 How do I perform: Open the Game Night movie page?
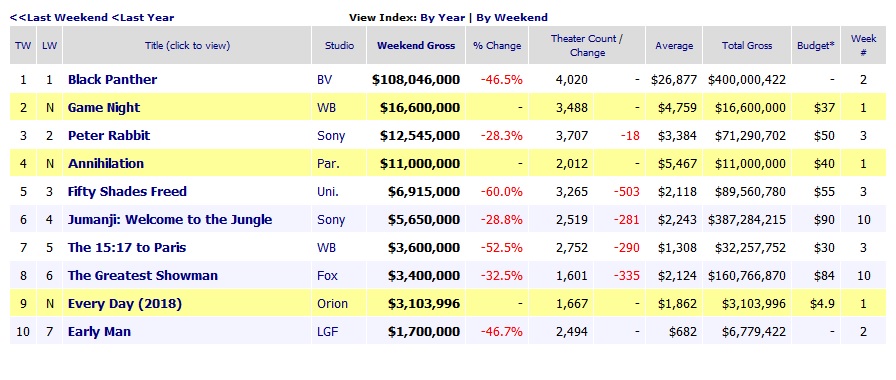[103, 107]
